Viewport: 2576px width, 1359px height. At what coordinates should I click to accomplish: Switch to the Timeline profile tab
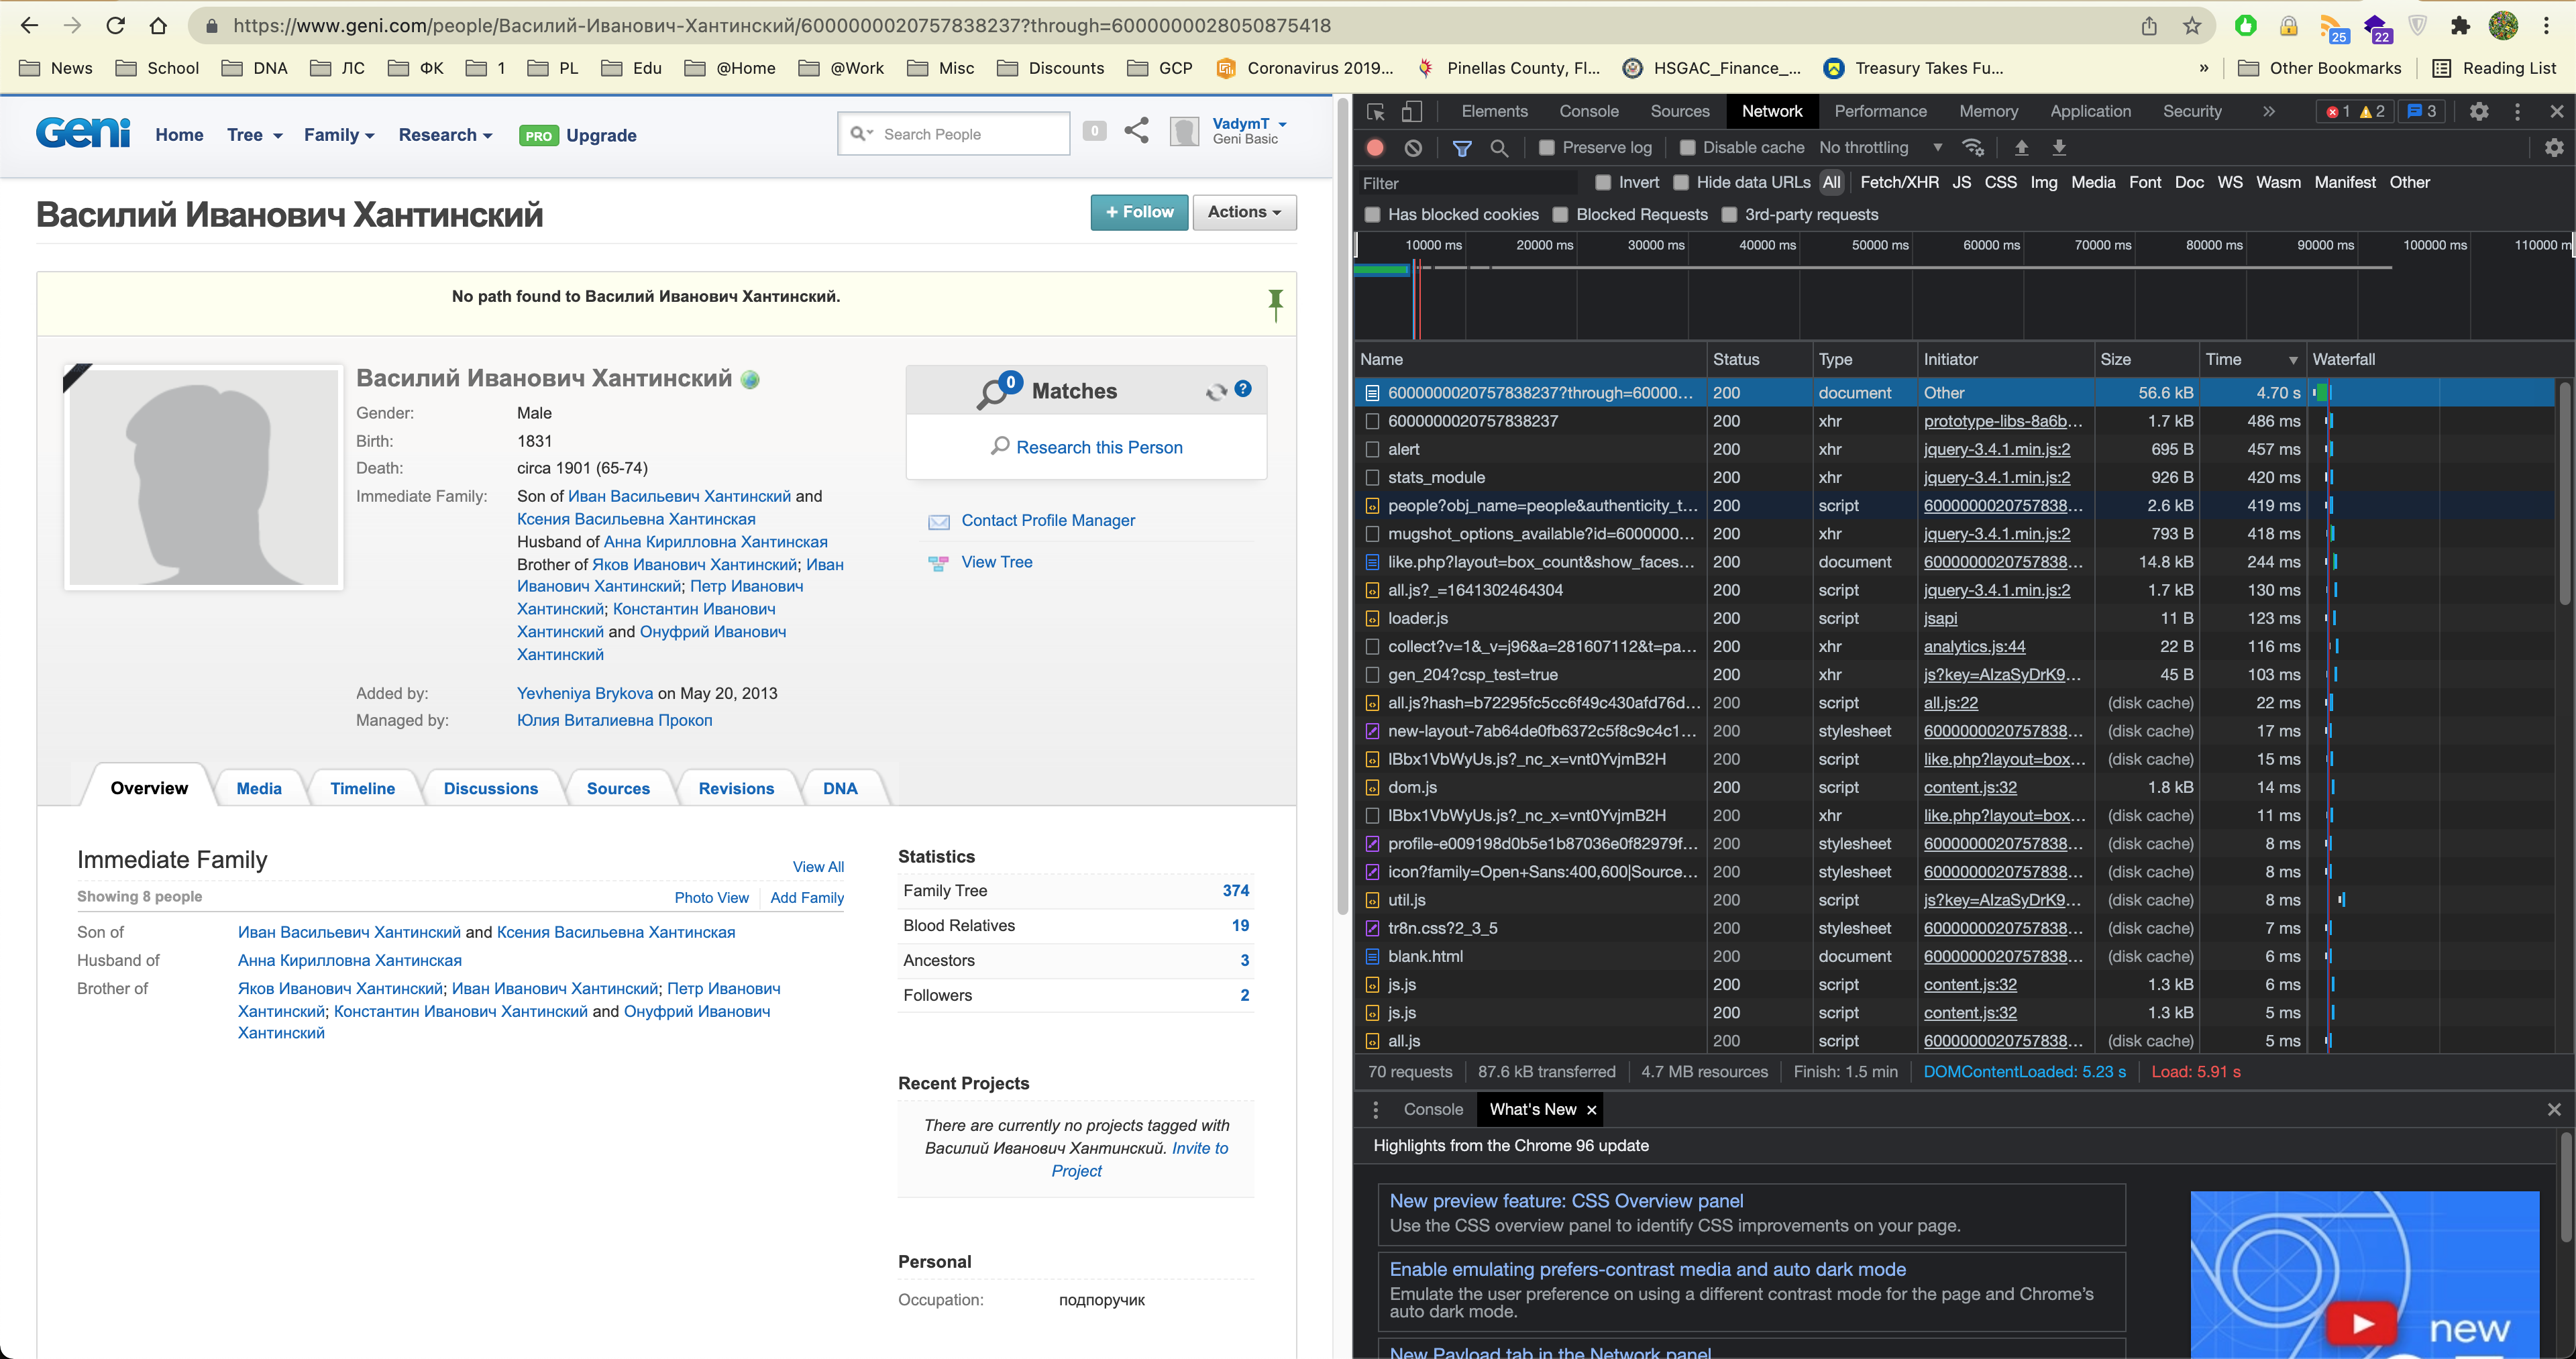[362, 788]
